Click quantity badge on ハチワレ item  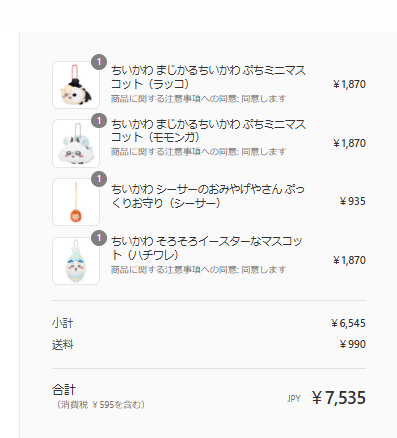pyautogui.click(x=99, y=238)
